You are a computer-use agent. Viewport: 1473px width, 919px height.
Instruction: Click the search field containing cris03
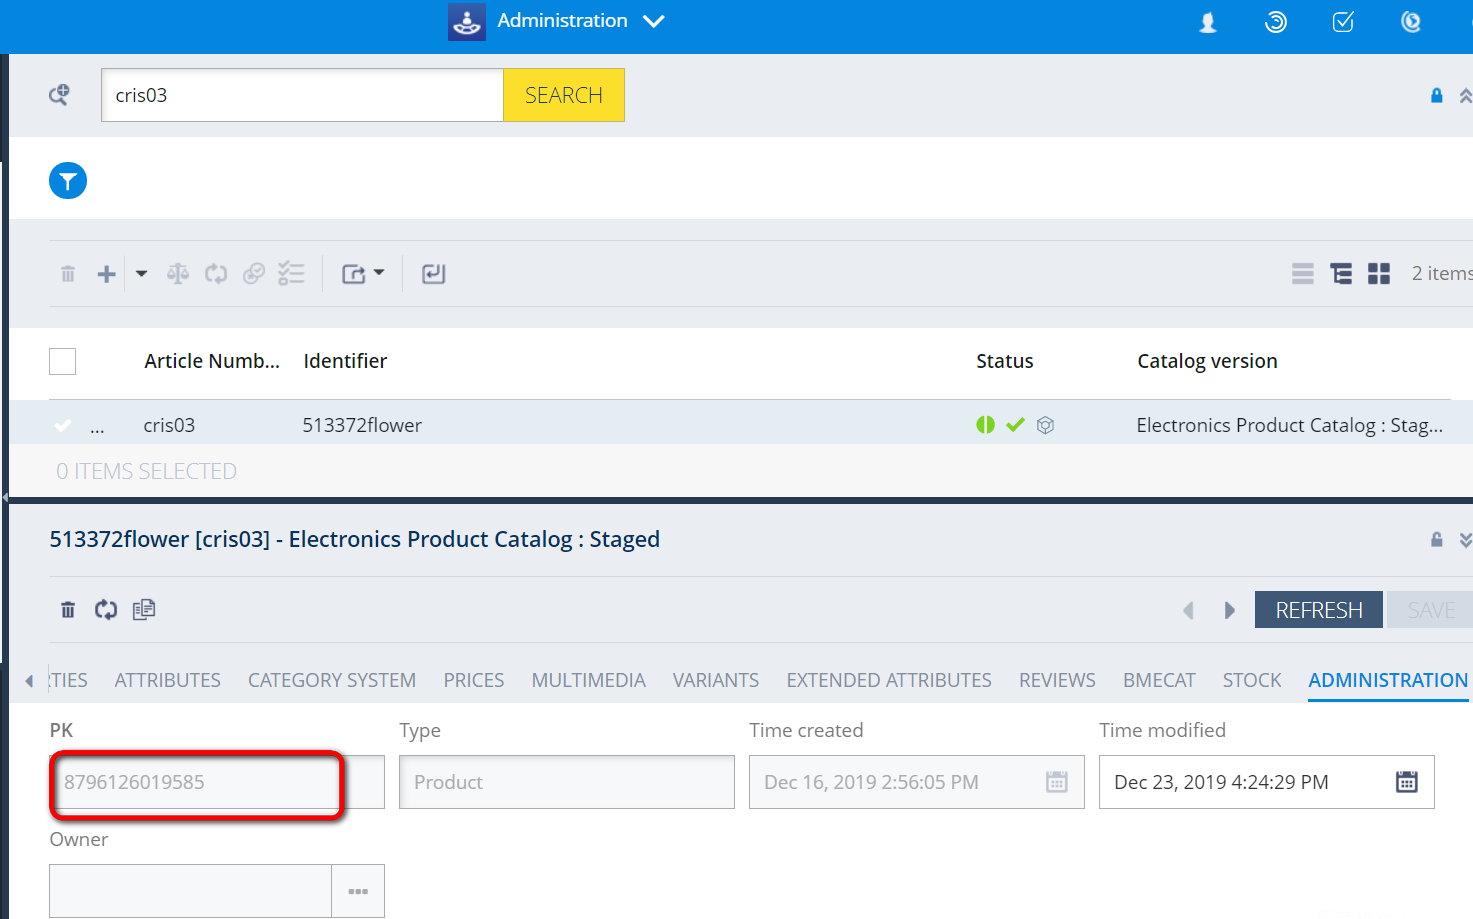point(302,95)
